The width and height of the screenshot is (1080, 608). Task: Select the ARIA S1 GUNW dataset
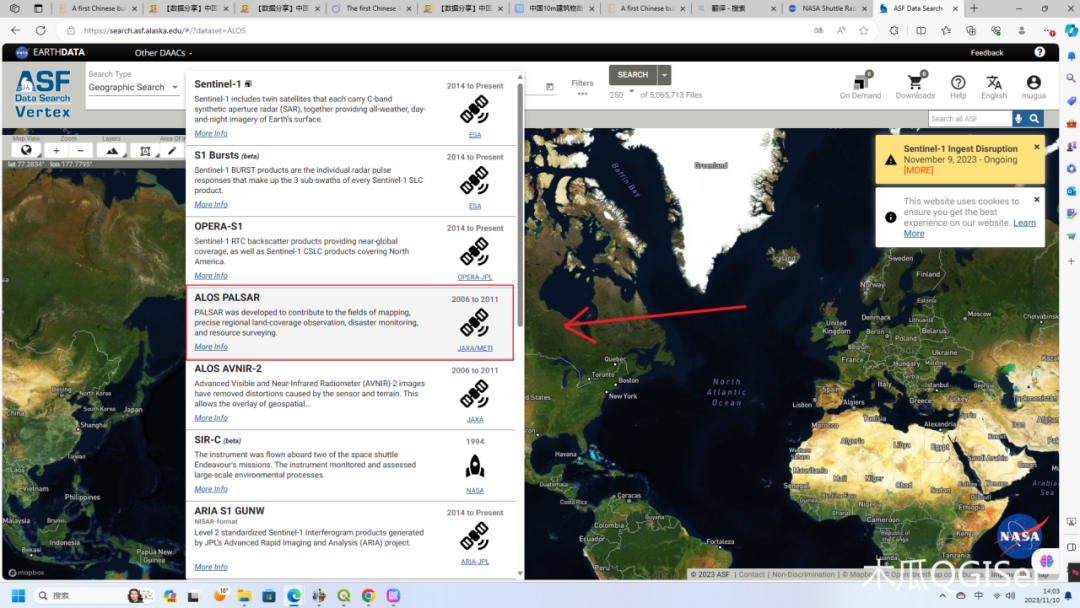(x=350, y=538)
